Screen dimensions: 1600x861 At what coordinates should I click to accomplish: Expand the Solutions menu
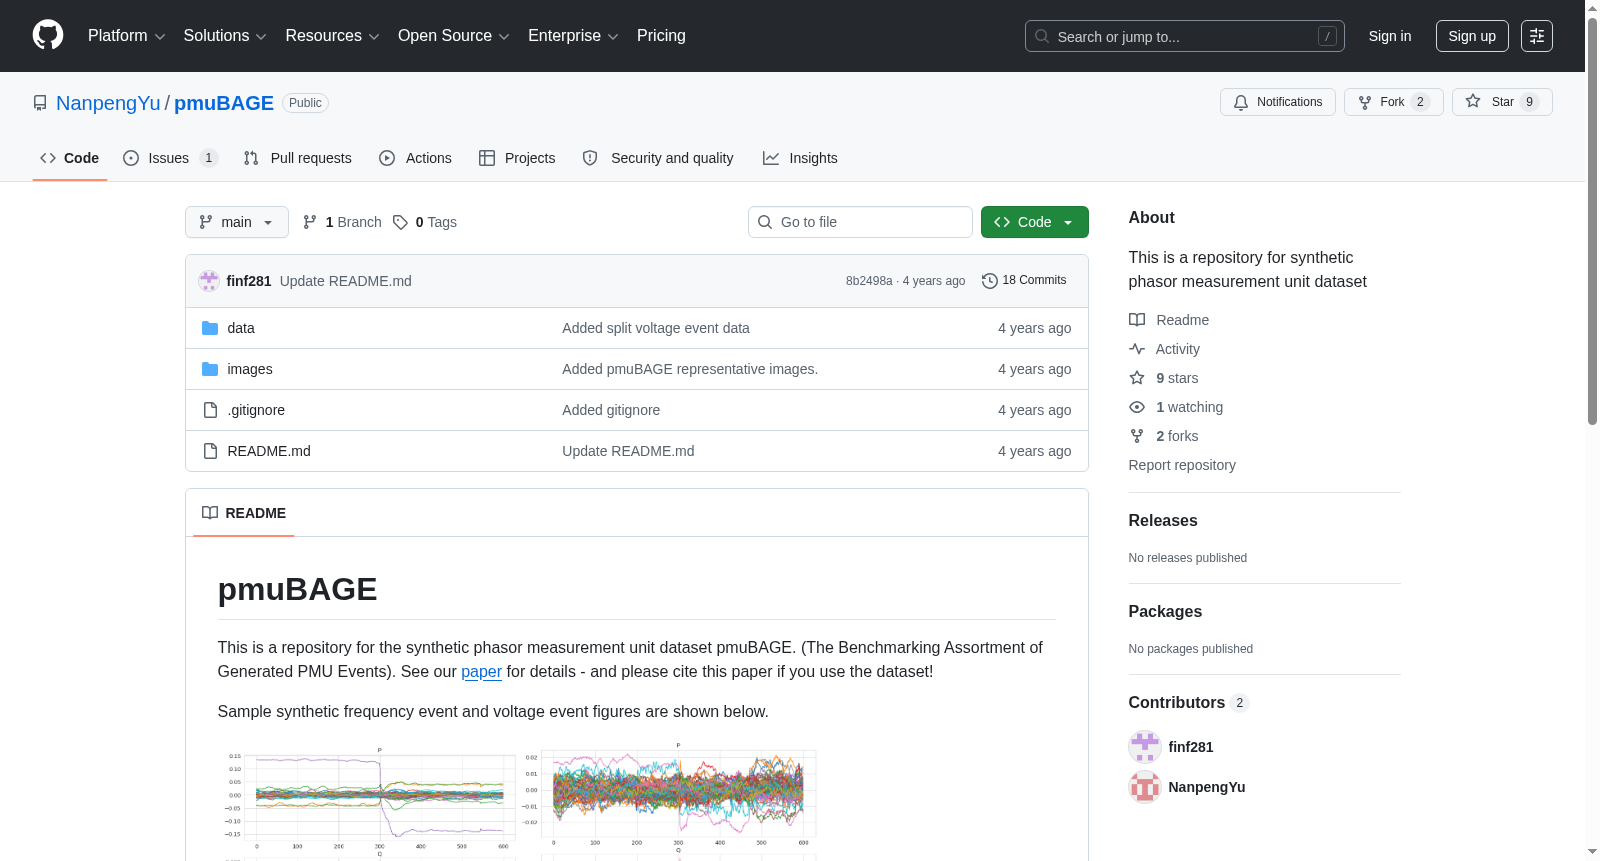(x=225, y=36)
